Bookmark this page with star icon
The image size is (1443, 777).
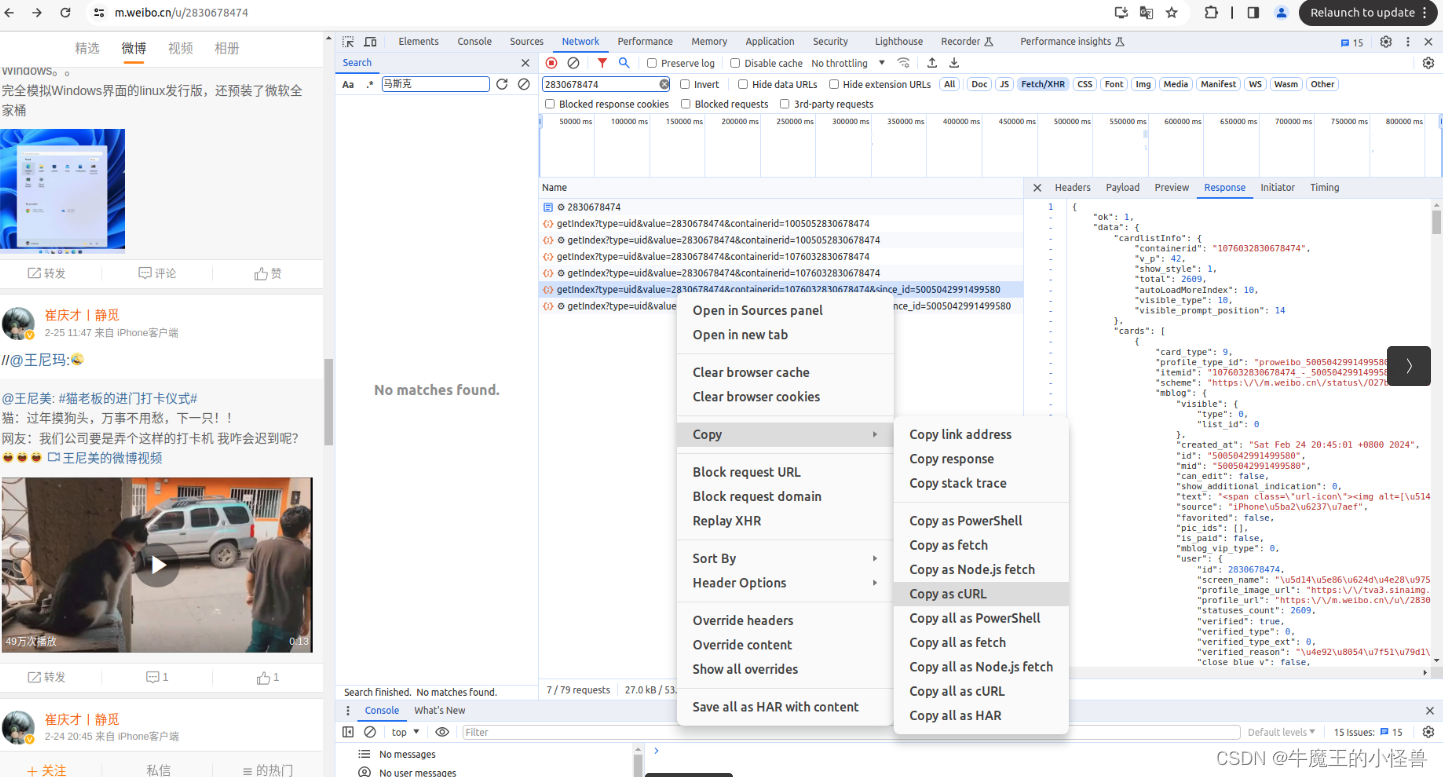click(x=1172, y=13)
